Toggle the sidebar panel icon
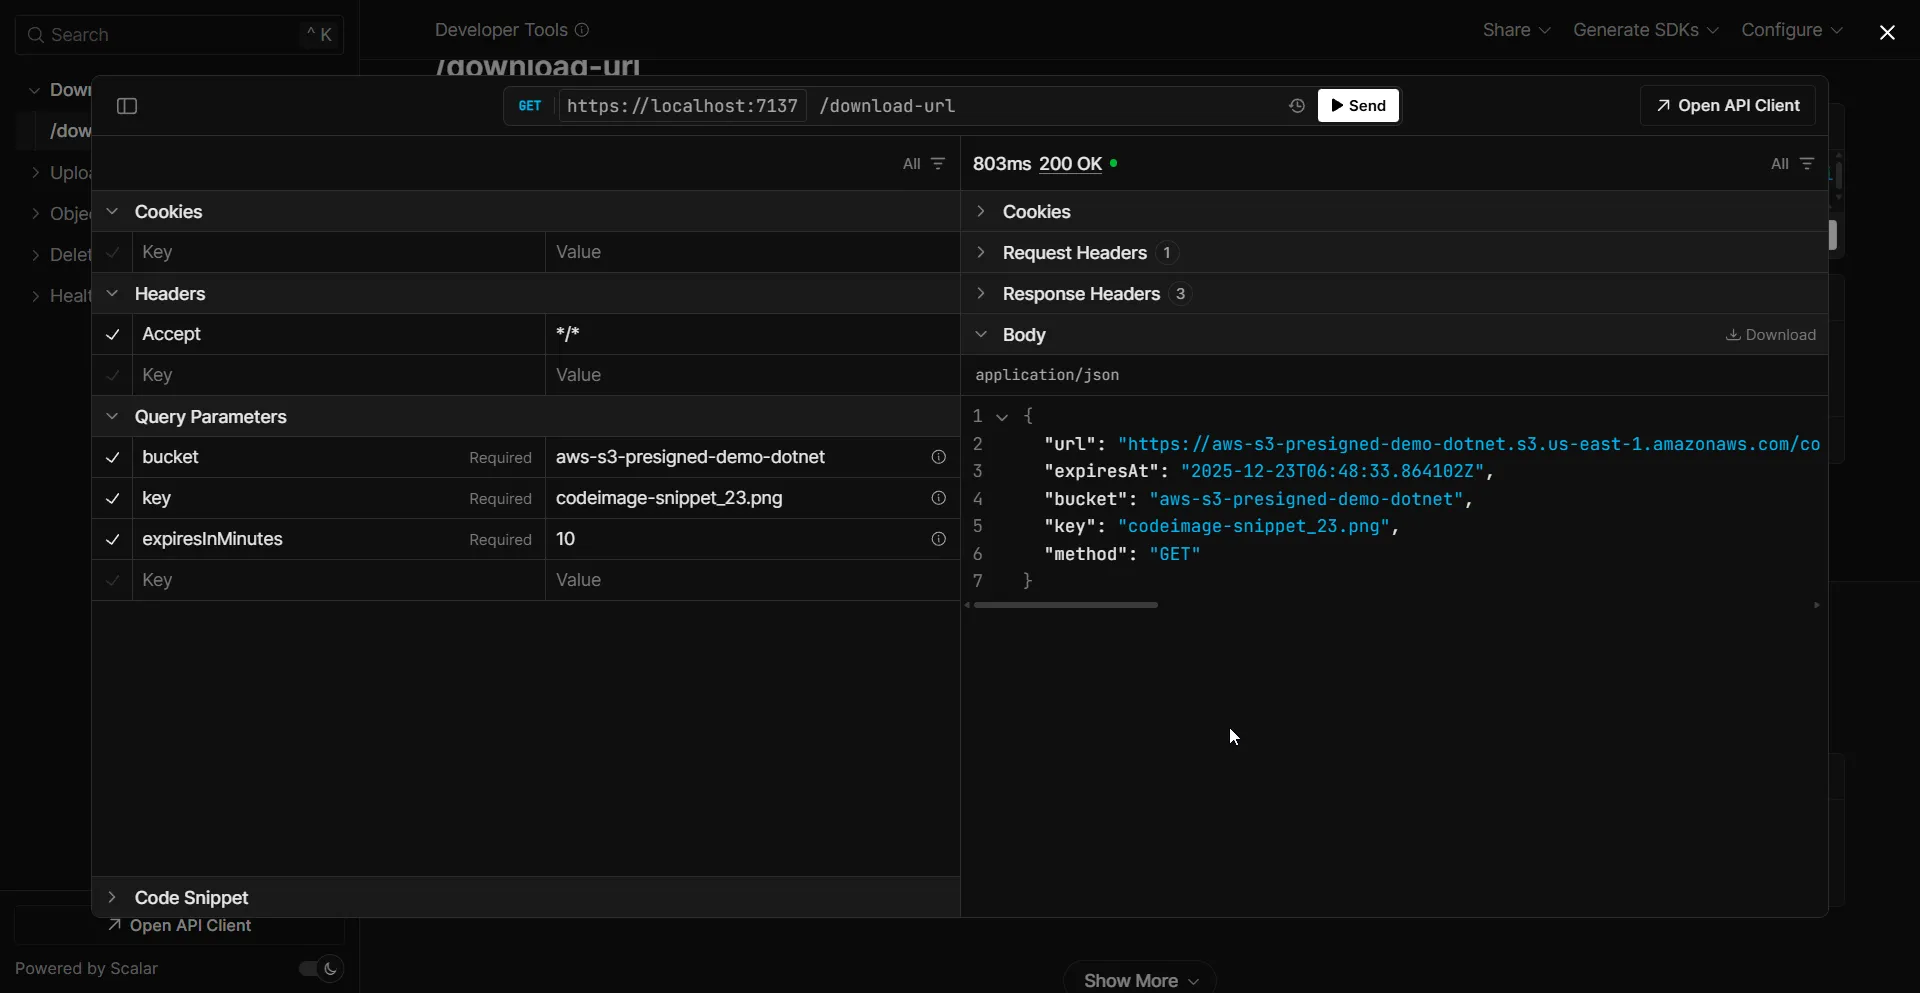 tap(127, 106)
